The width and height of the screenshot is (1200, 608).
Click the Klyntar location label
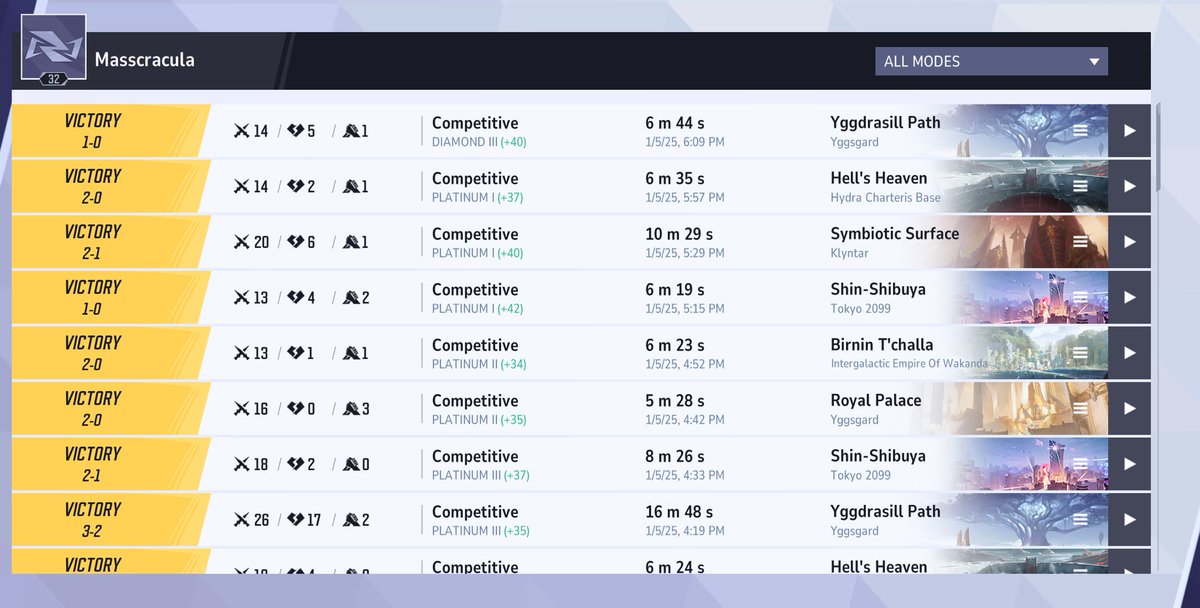(x=849, y=253)
